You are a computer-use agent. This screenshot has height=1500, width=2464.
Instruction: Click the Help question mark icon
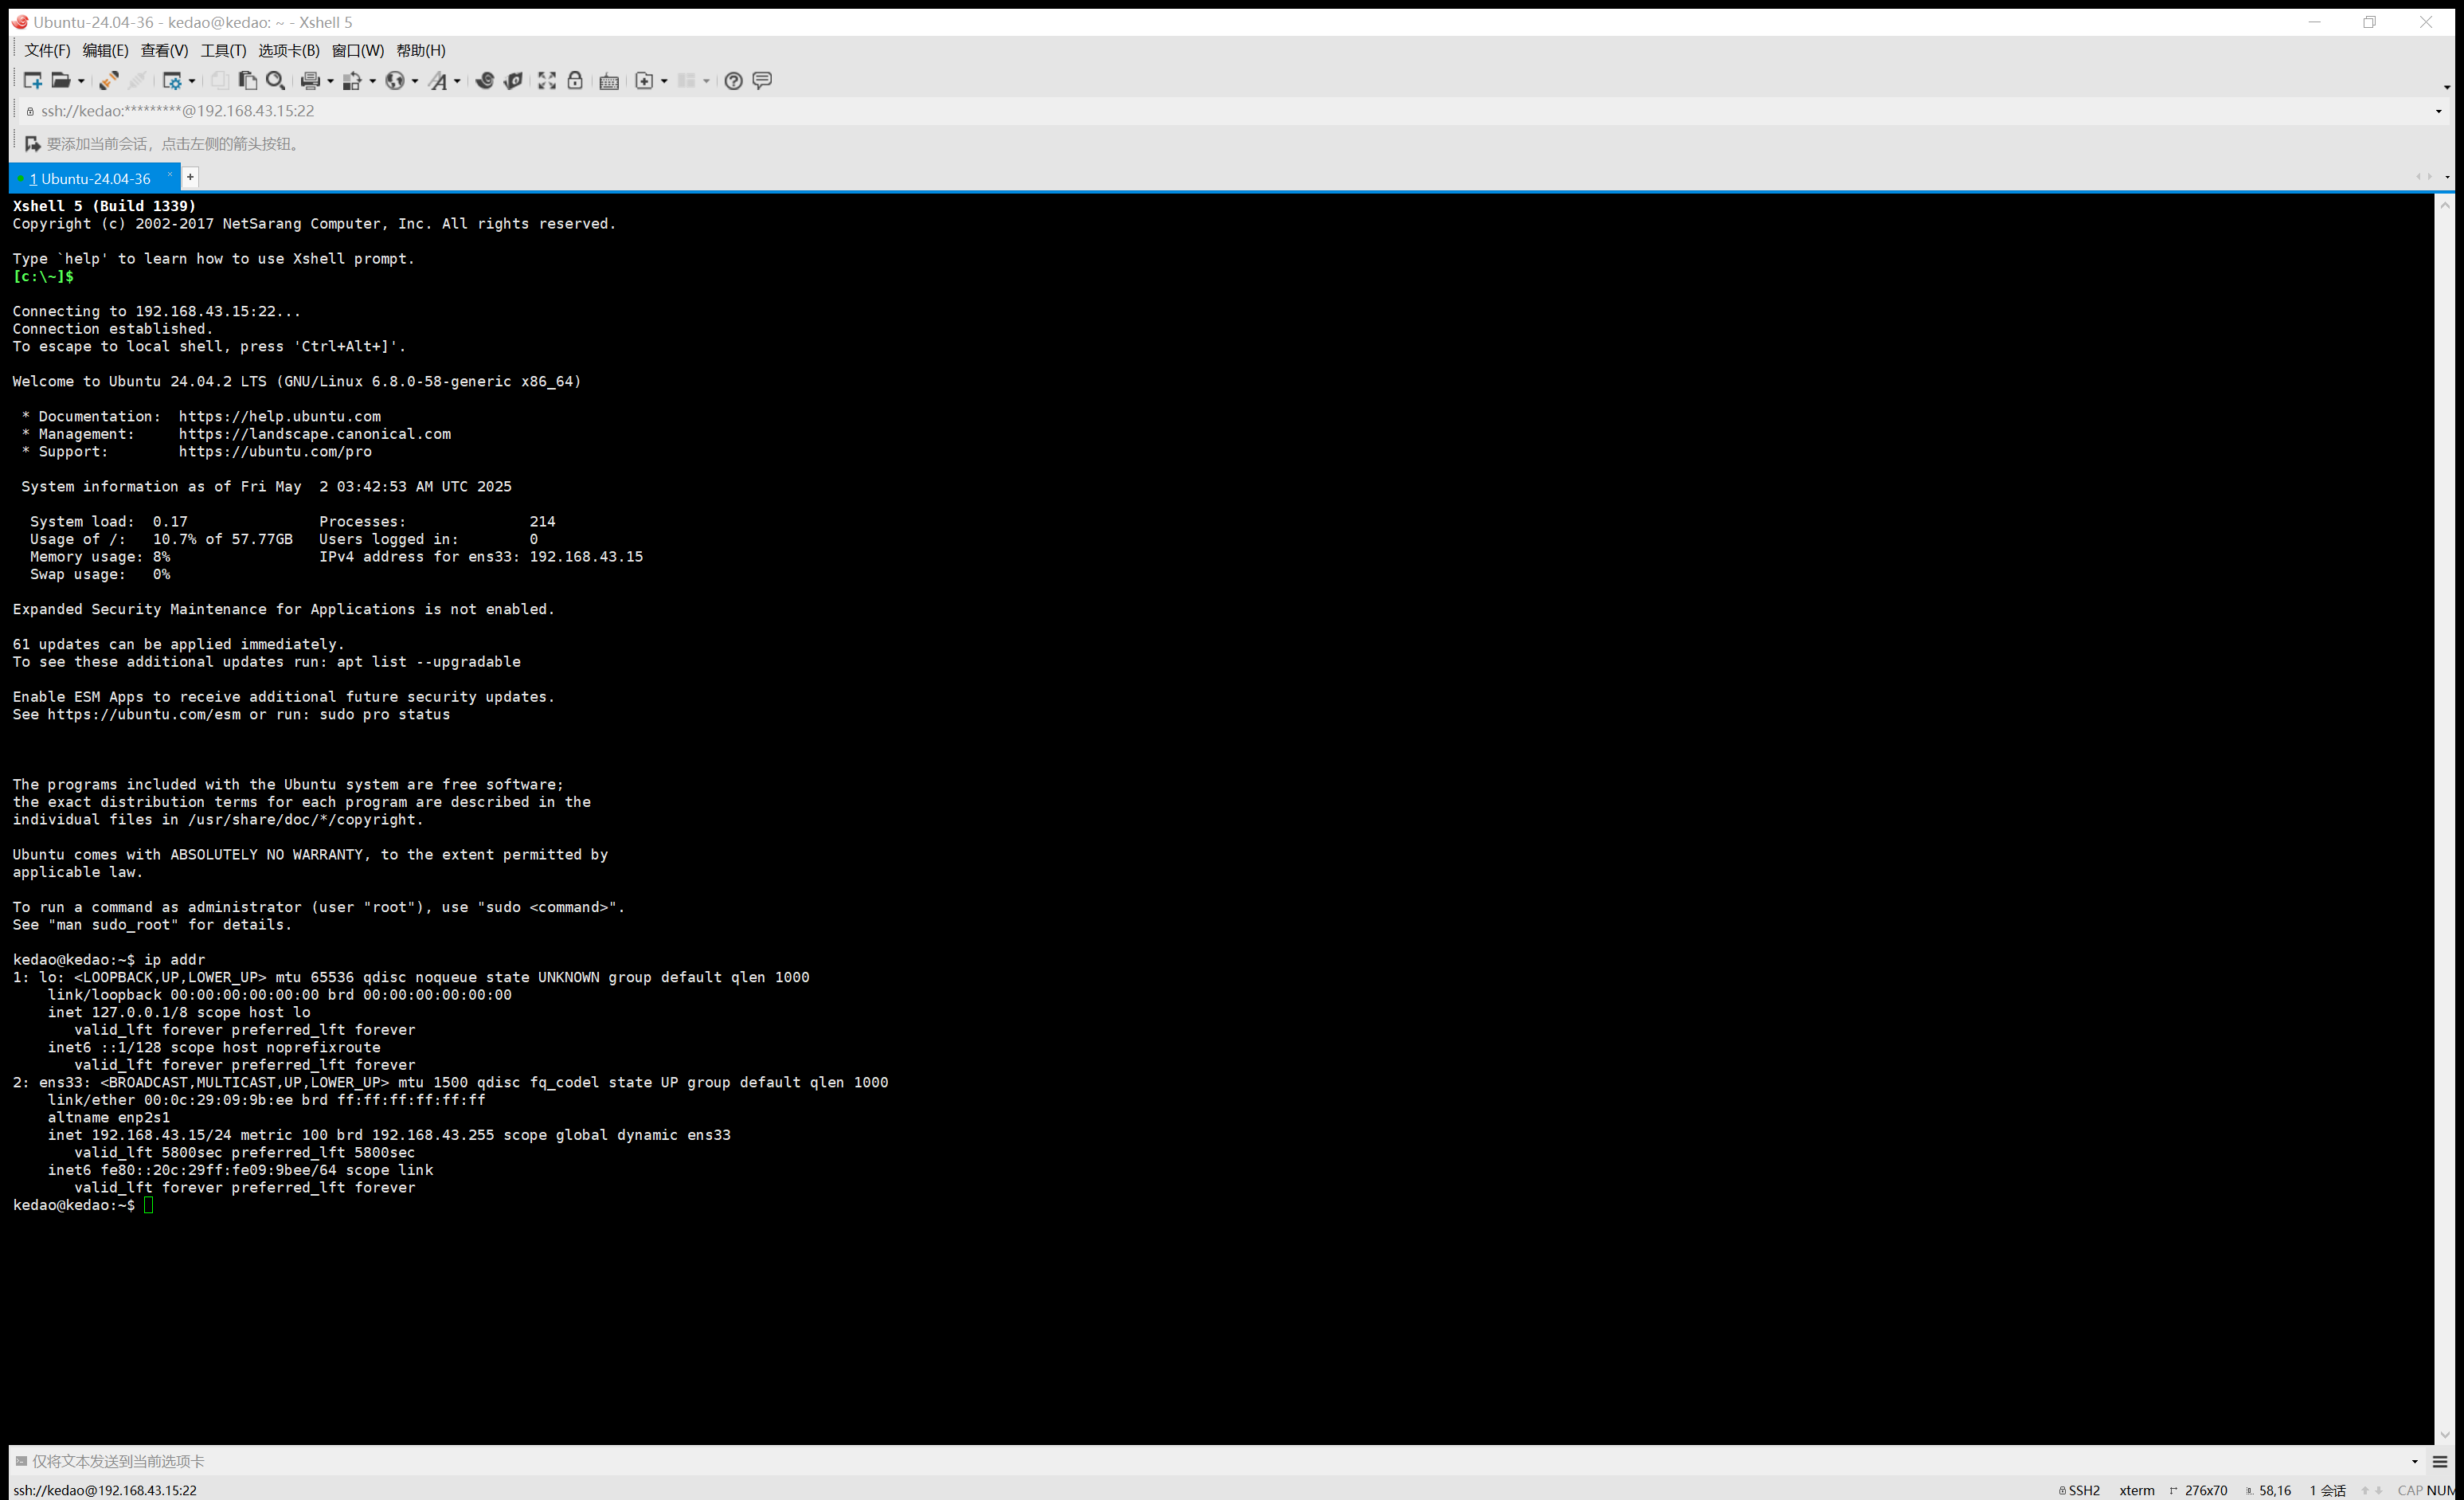pos(733,81)
